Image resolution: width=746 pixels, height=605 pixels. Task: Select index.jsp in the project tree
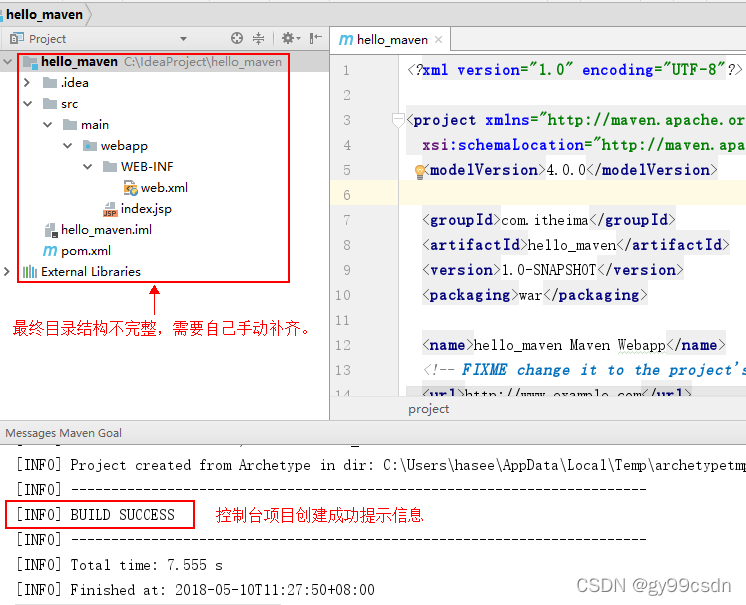click(x=146, y=209)
